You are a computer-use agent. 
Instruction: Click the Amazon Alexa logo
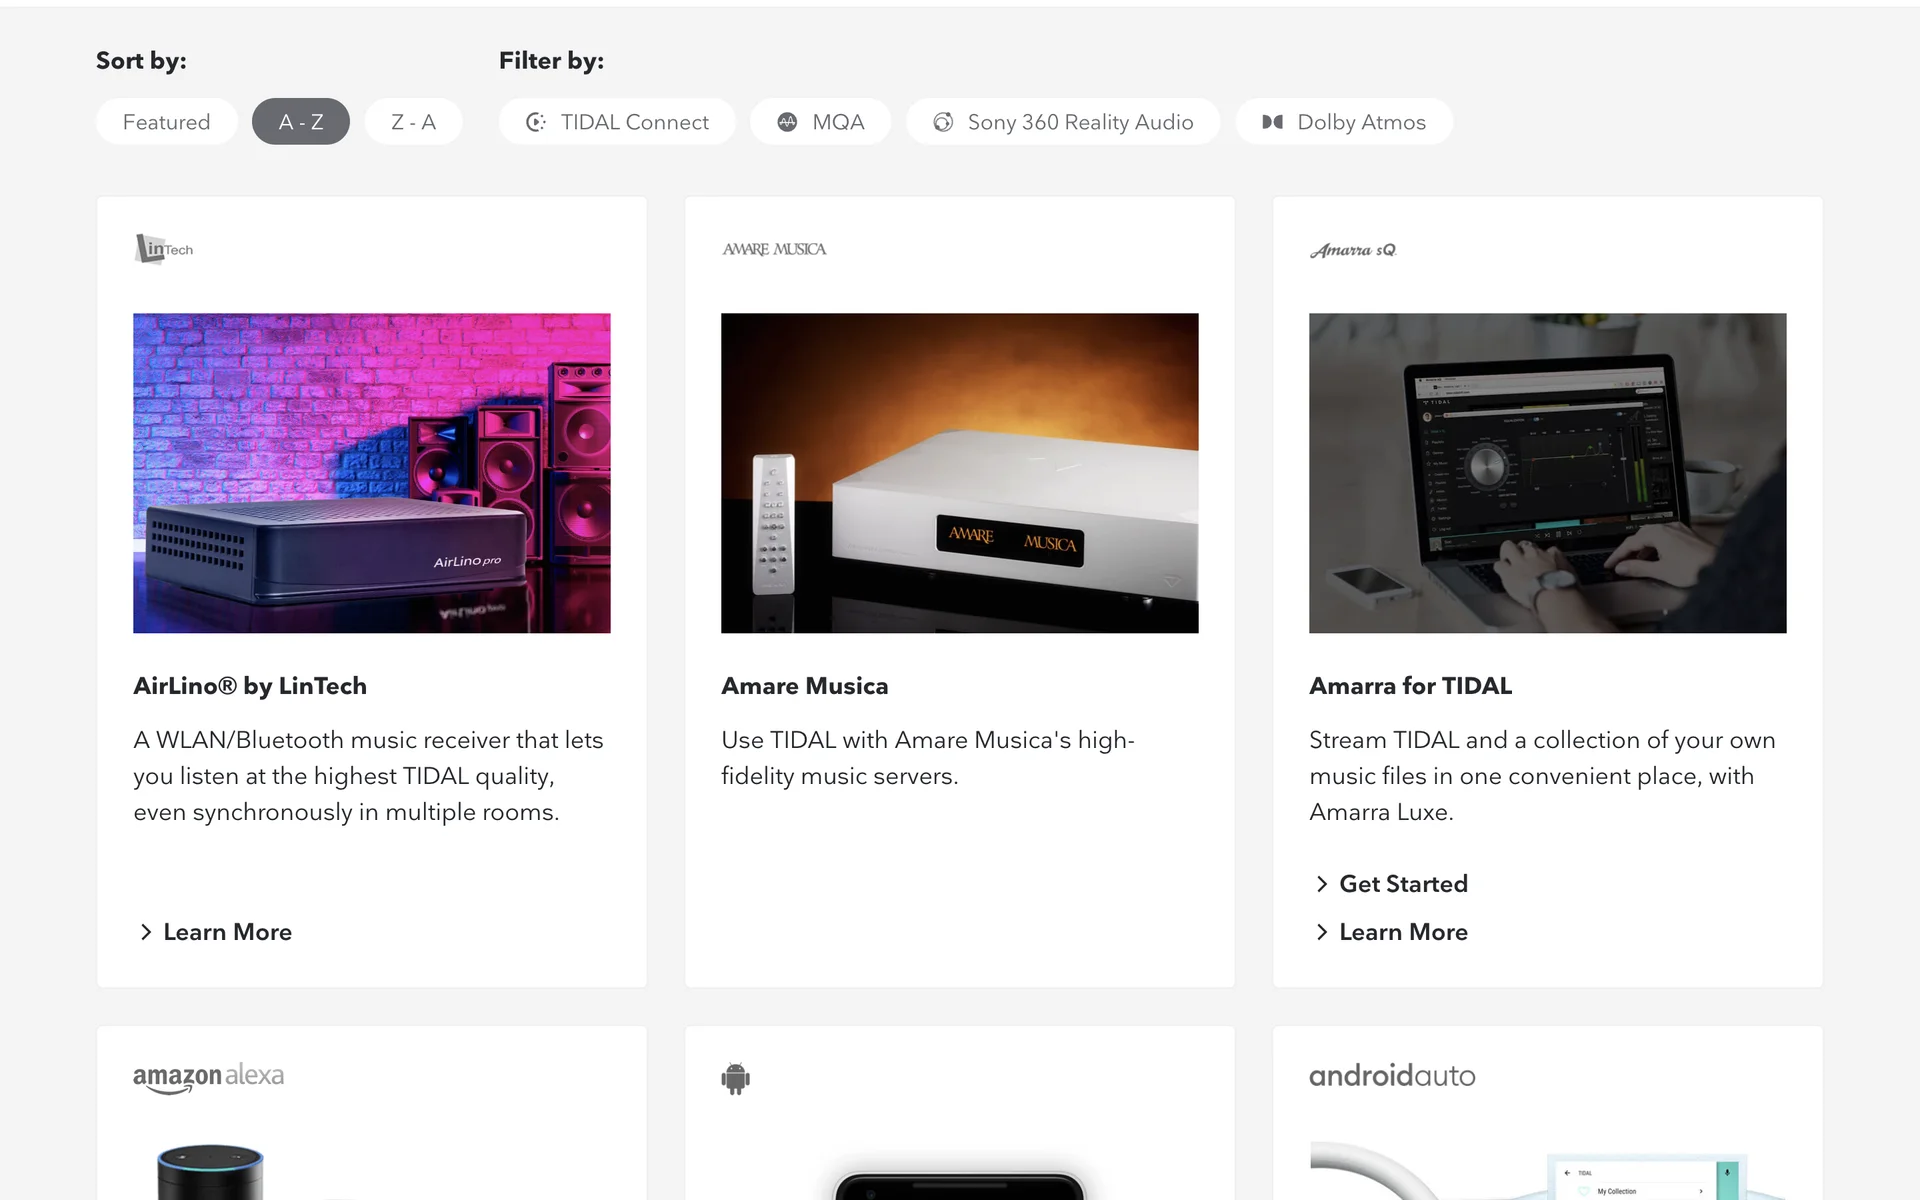click(x=208, y=1077)
